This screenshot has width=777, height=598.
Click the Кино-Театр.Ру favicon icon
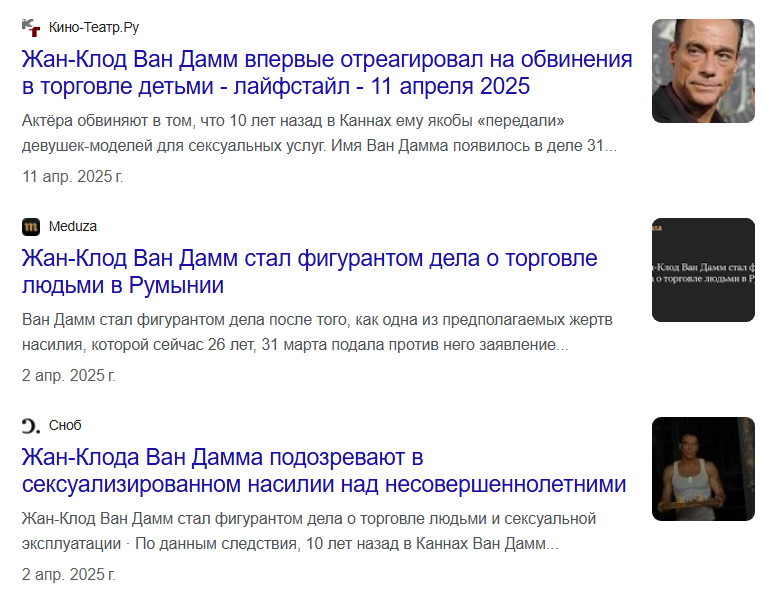(31, 28)
